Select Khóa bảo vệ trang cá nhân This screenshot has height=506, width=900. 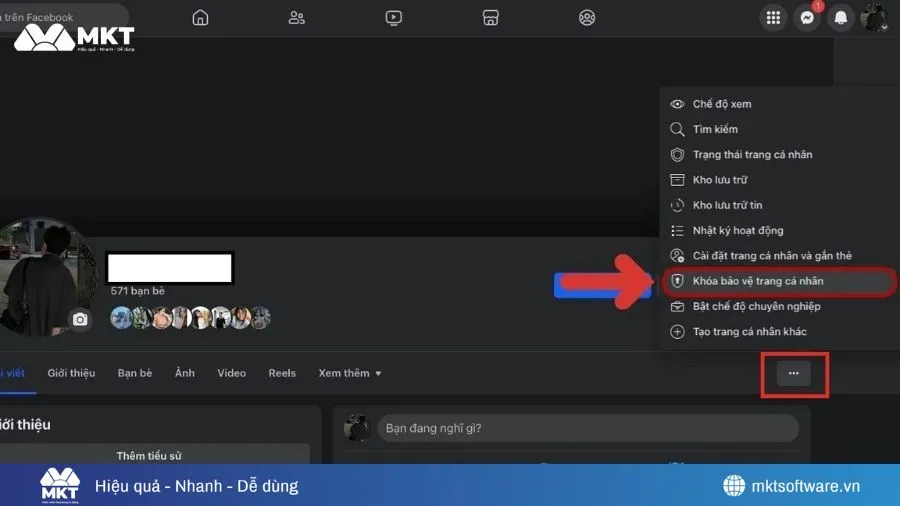pyautogui.click(x=778, y=281)
